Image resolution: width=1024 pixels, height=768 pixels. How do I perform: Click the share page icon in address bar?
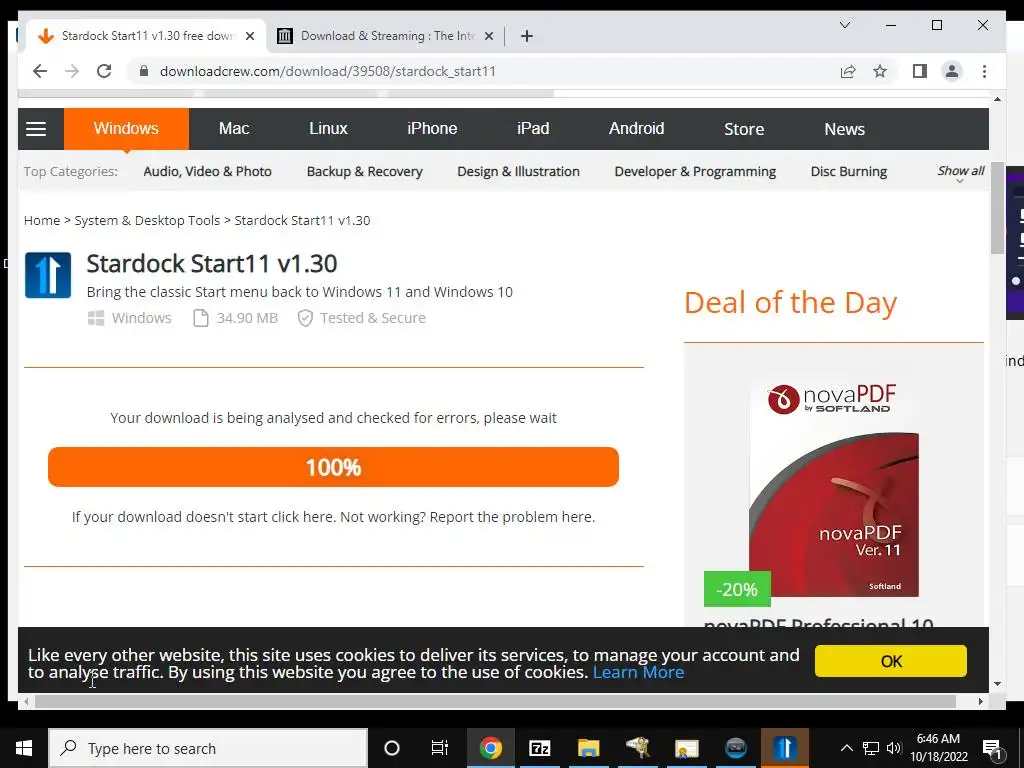pos(848,71)
